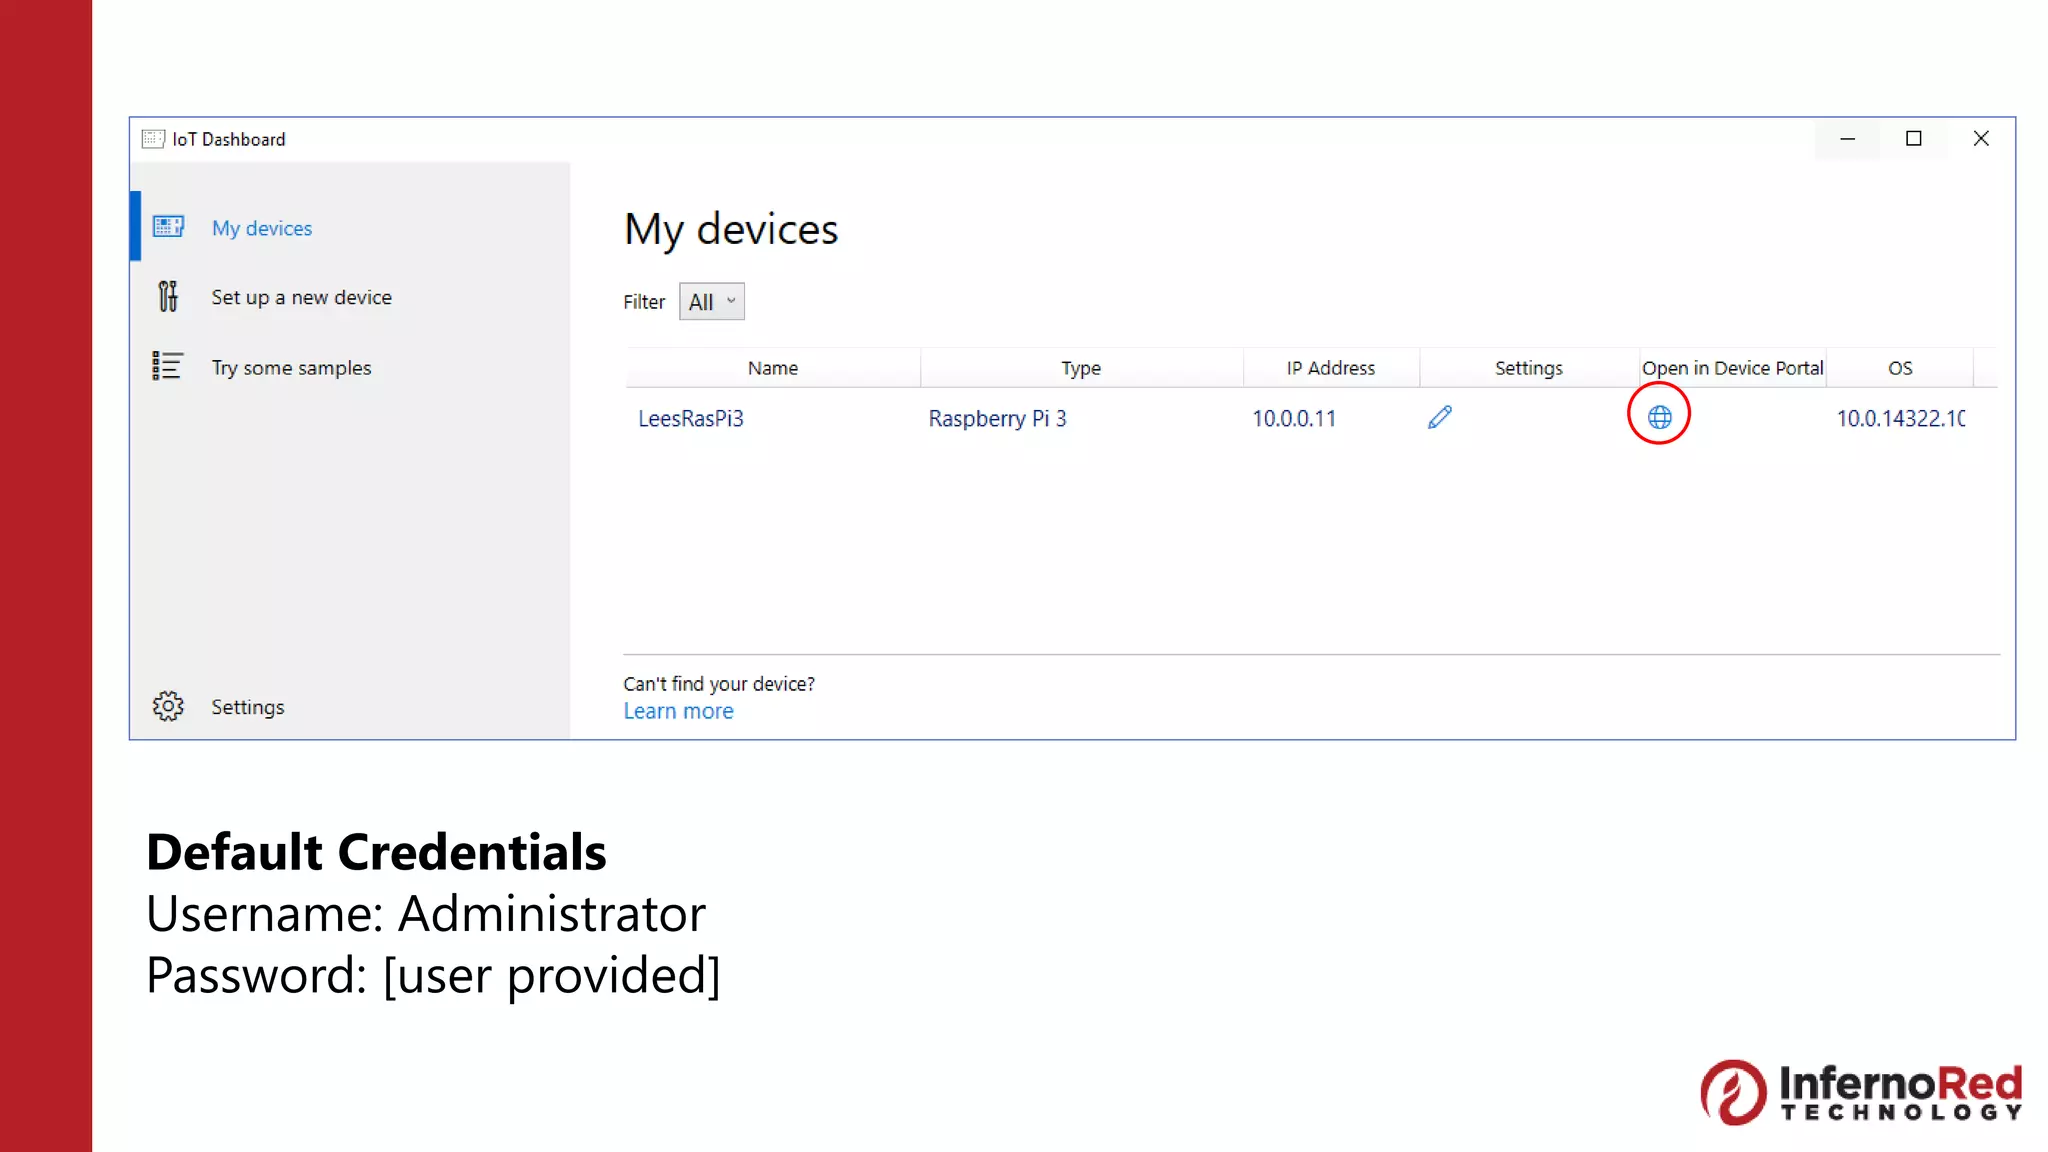2048x1152 pixels.
Task: Click the IoT Dashboard title bar icon
Action: click(153, 139)
